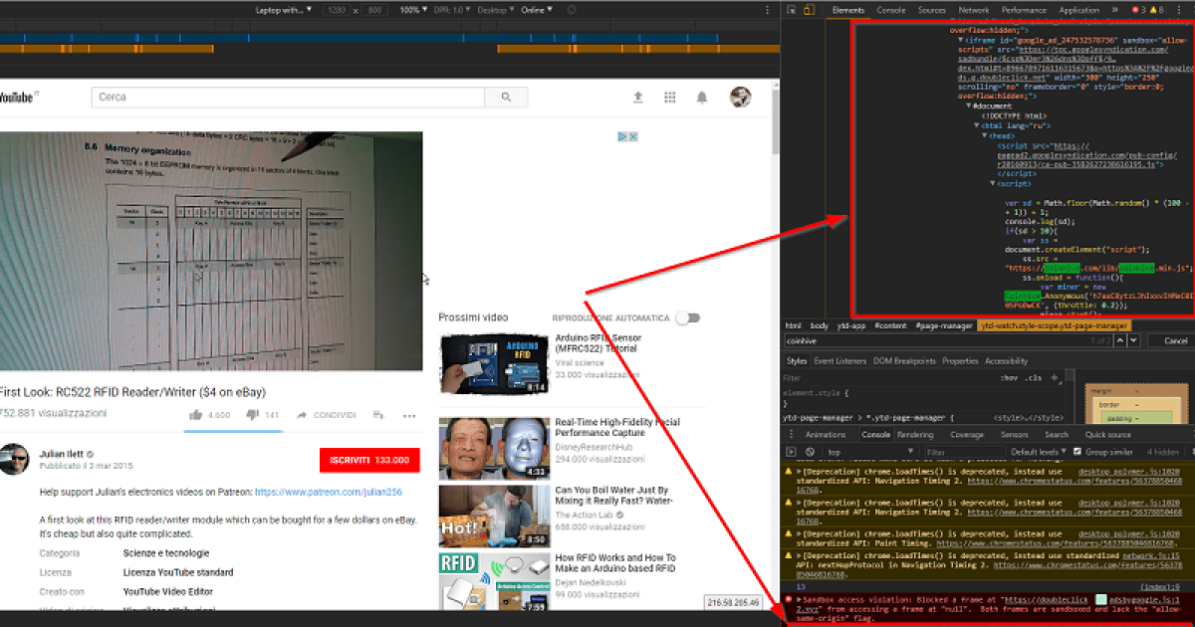1195x627 pixels.
Task: Toggle the DevTools device toolbar icon
Action: (x=809, y=10)
